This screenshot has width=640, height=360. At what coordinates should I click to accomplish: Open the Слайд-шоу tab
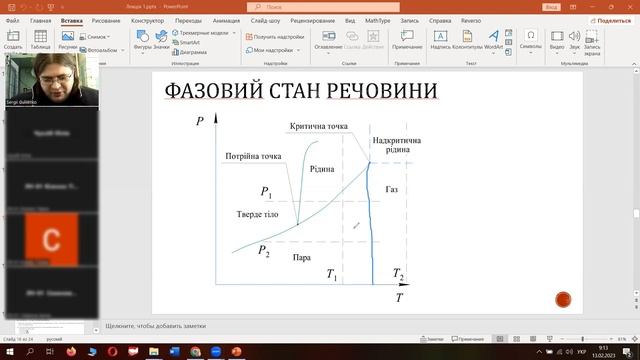pos(265,20)
